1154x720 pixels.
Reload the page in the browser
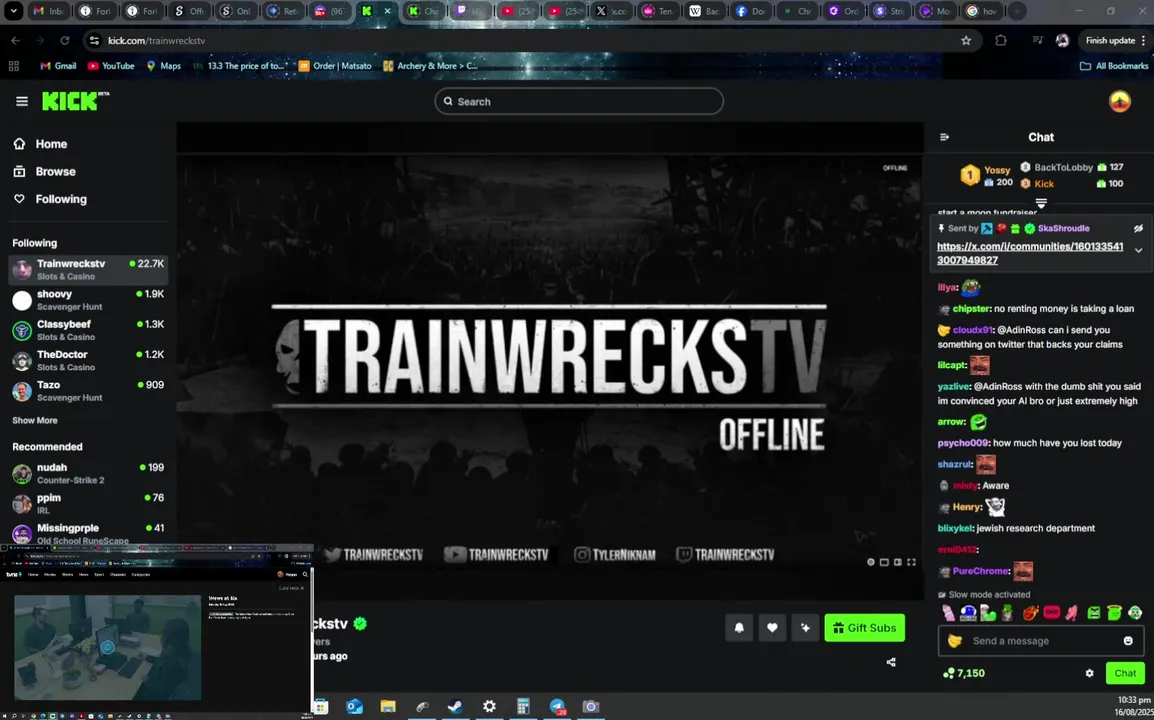point(65,40)
